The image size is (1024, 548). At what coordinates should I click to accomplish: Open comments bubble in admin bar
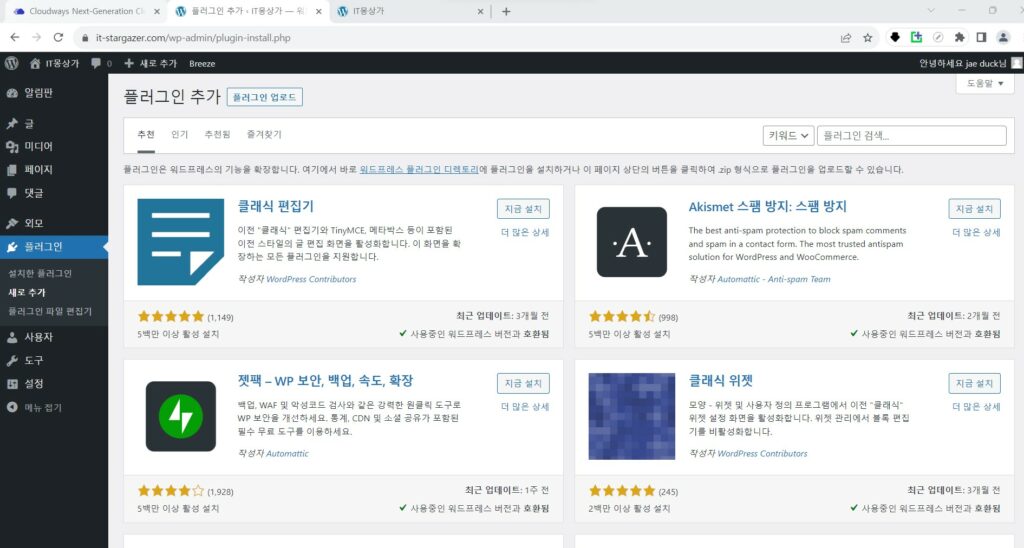click(x=101, y=63)
